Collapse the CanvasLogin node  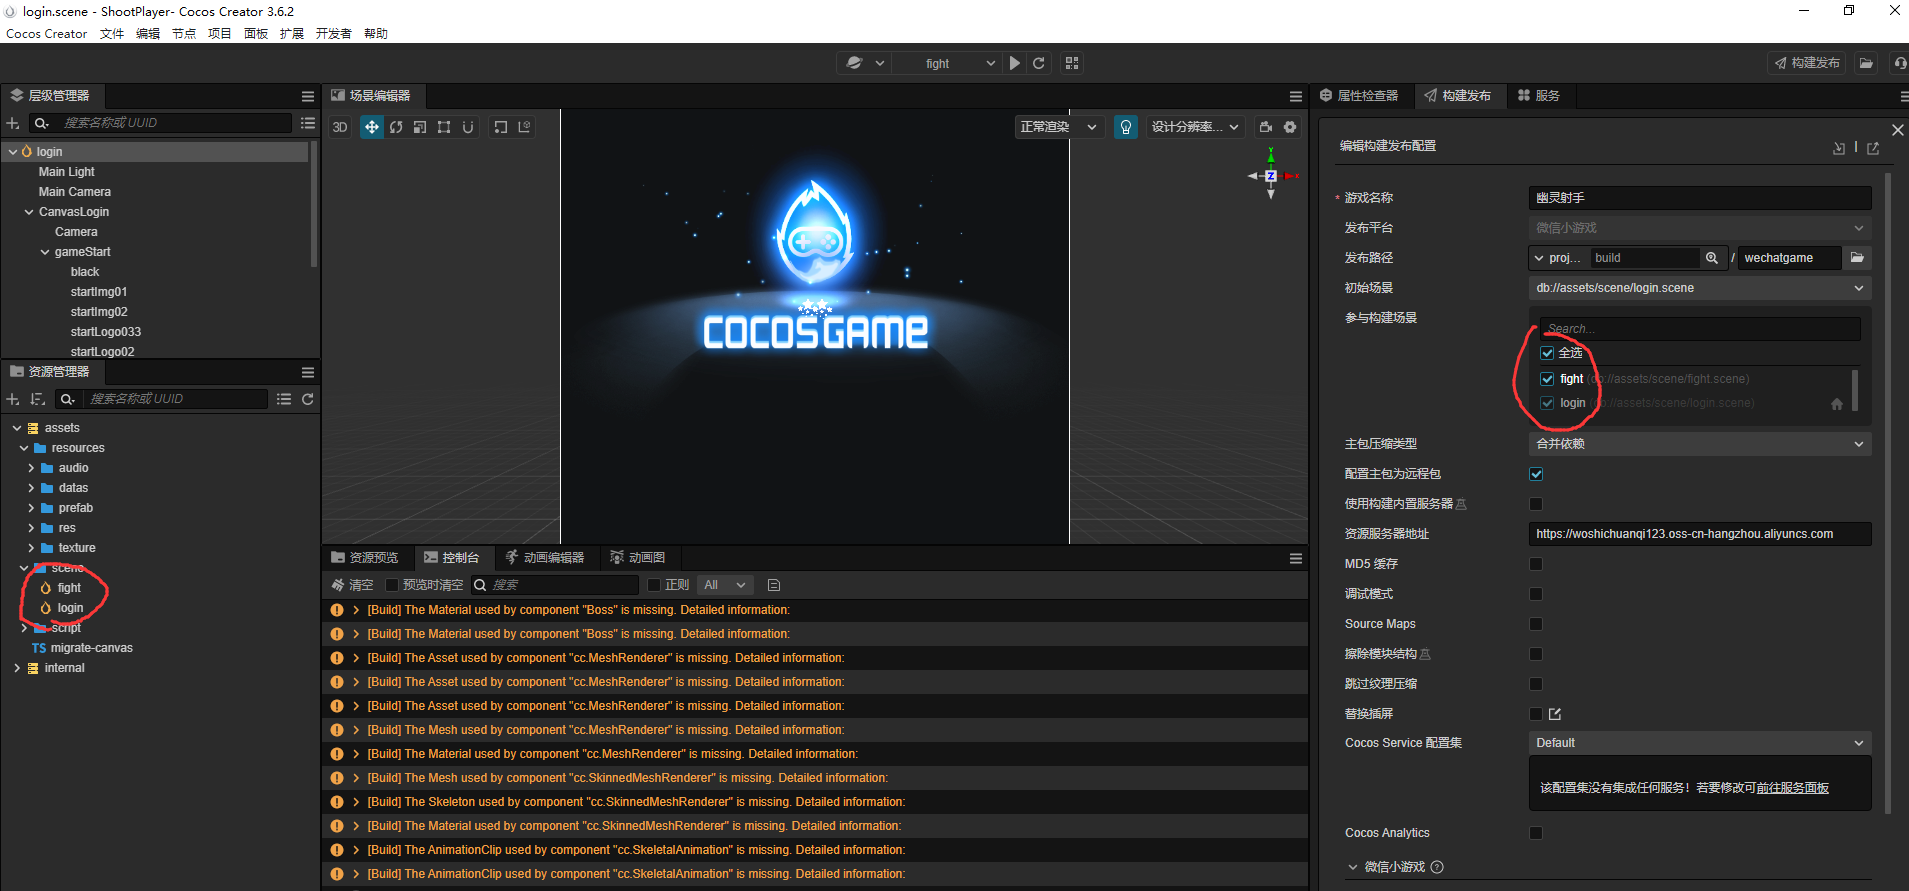29,212
